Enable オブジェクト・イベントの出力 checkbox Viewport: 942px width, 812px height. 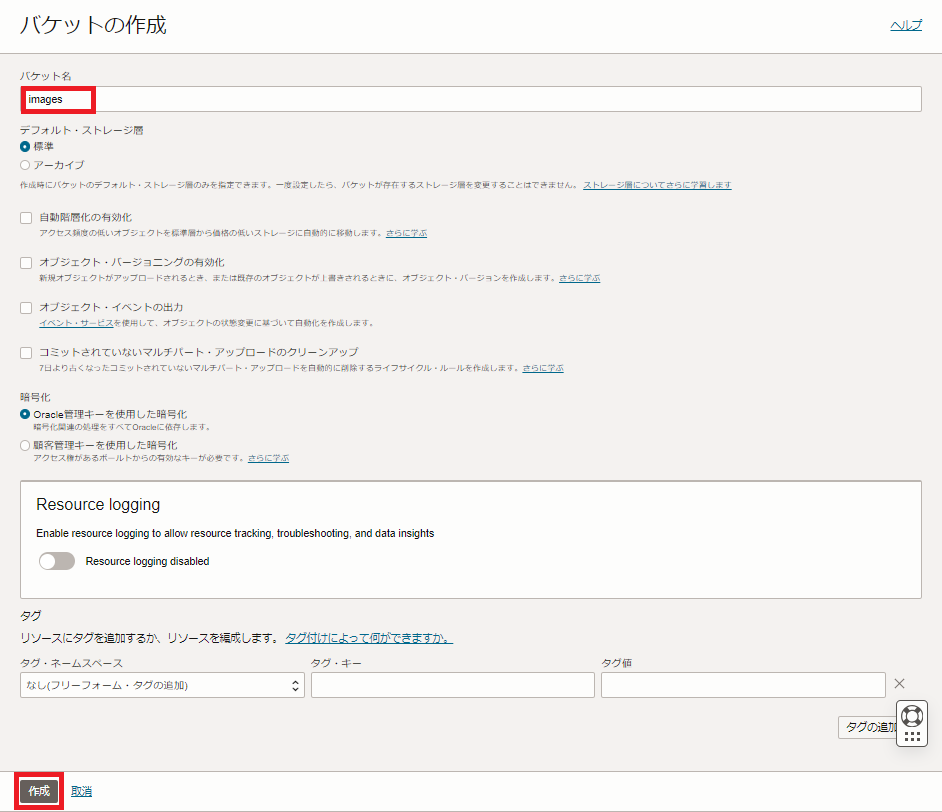pos(26,308)
